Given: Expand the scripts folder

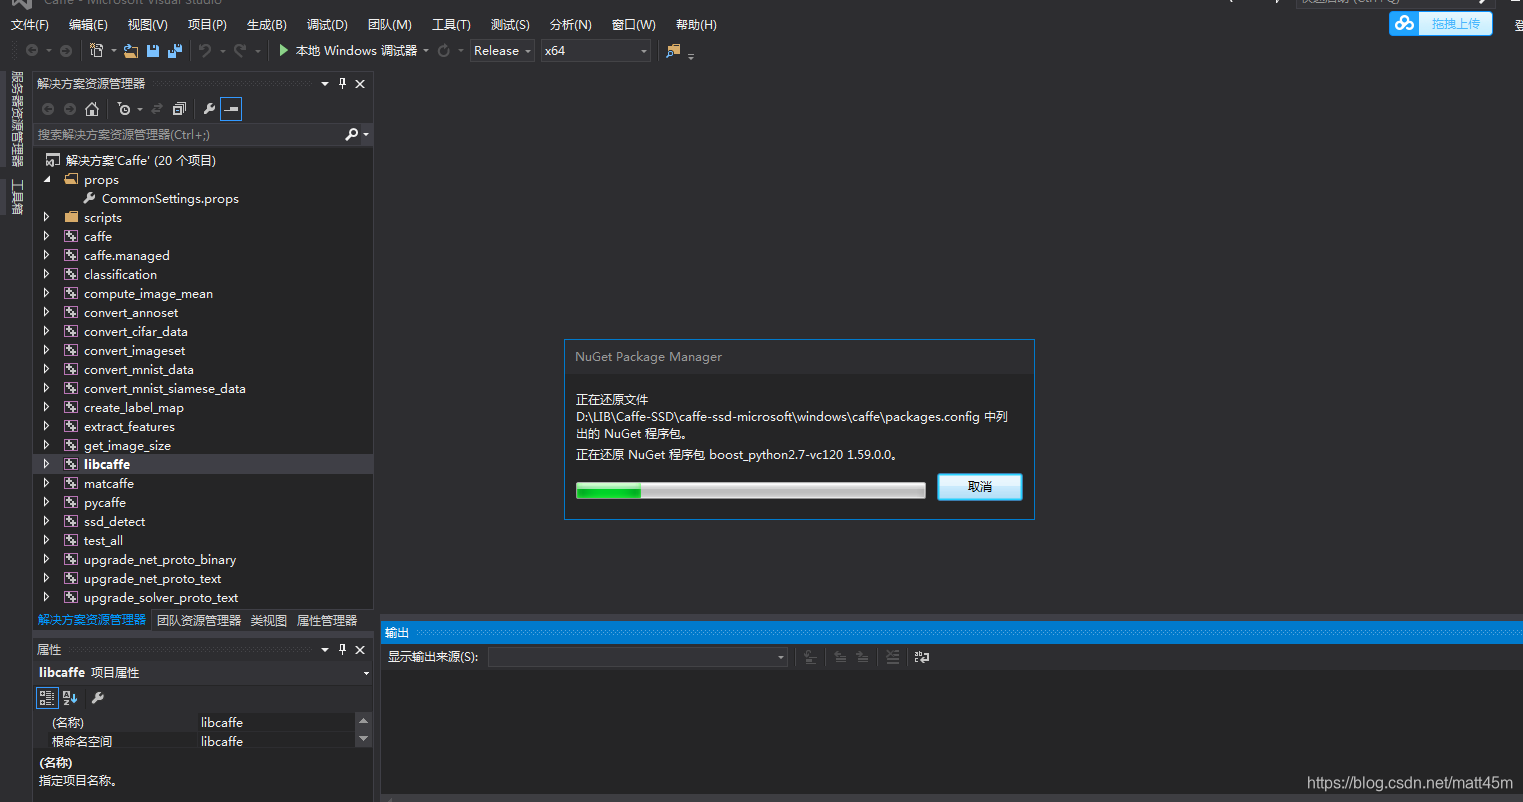Looking at the screenshot, I should tap(47, 217).
